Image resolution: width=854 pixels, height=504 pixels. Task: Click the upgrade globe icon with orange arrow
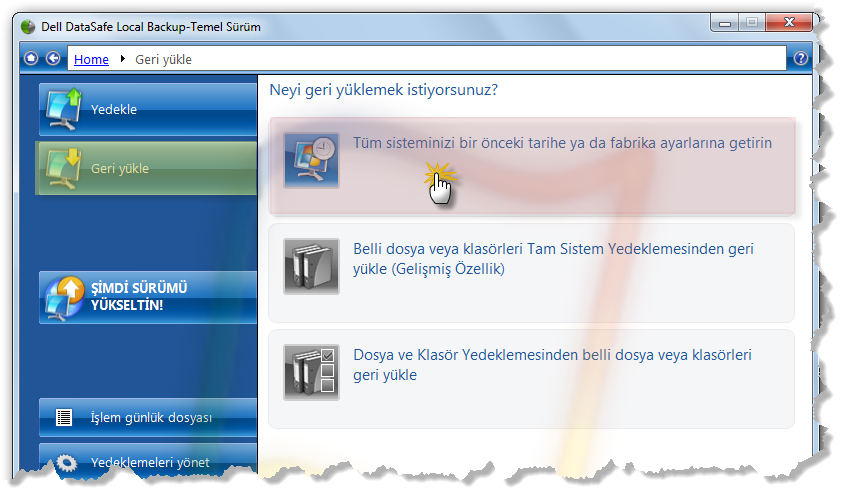[65, 297]
